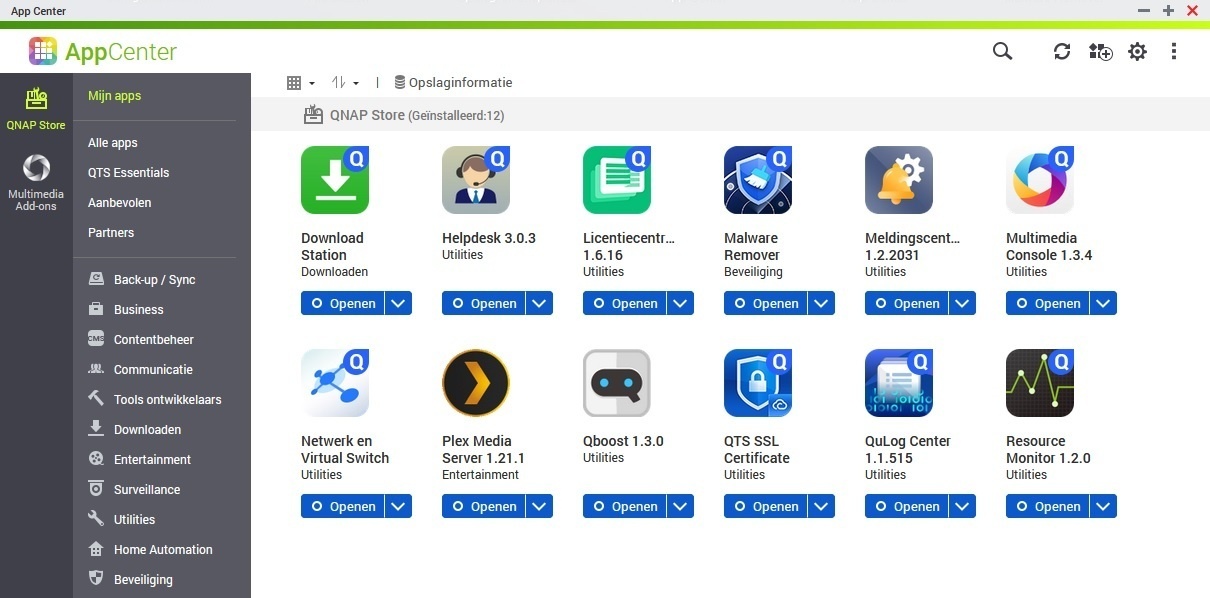Click Openen for Plex Media Server
1210x598 pixels.
coord(484,506)
